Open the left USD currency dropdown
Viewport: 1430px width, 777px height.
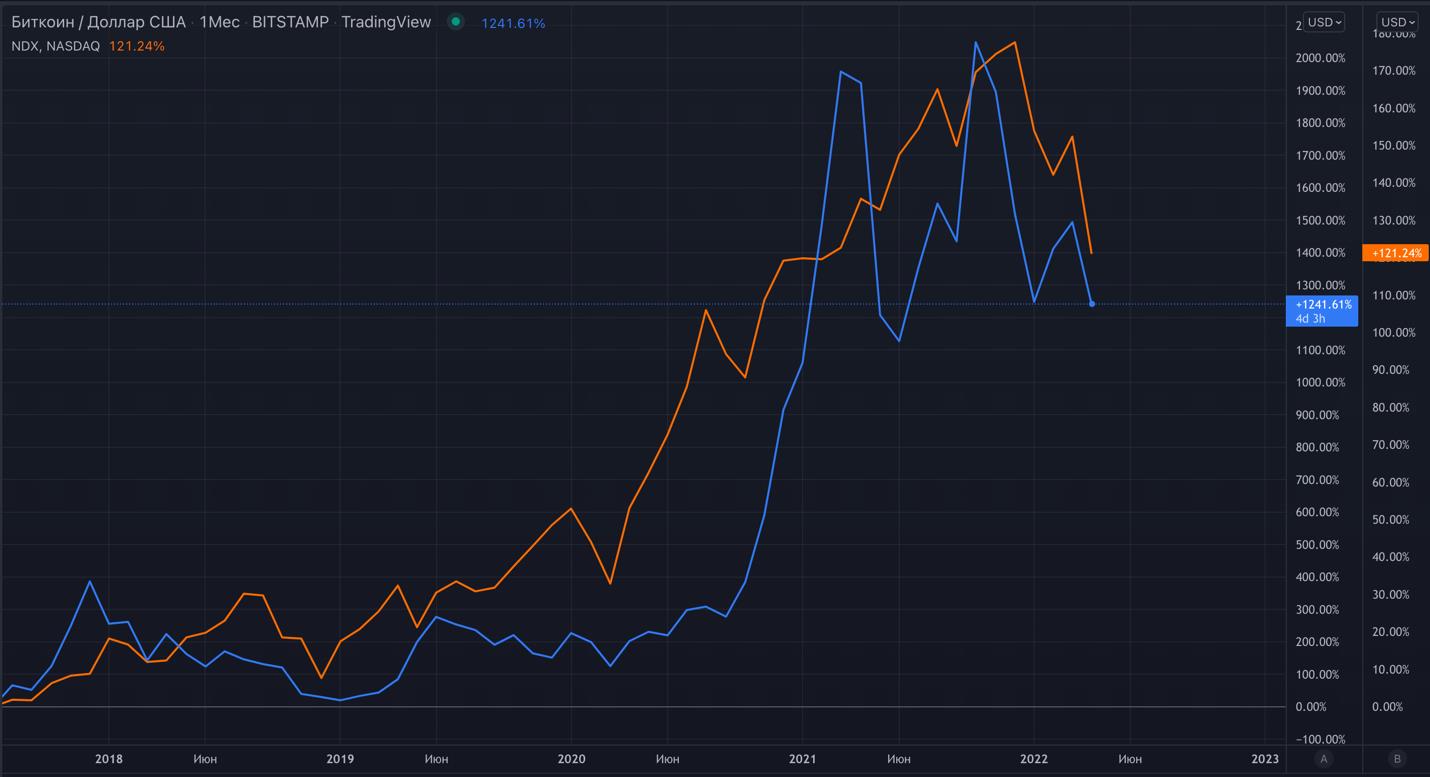[1325, 22]
